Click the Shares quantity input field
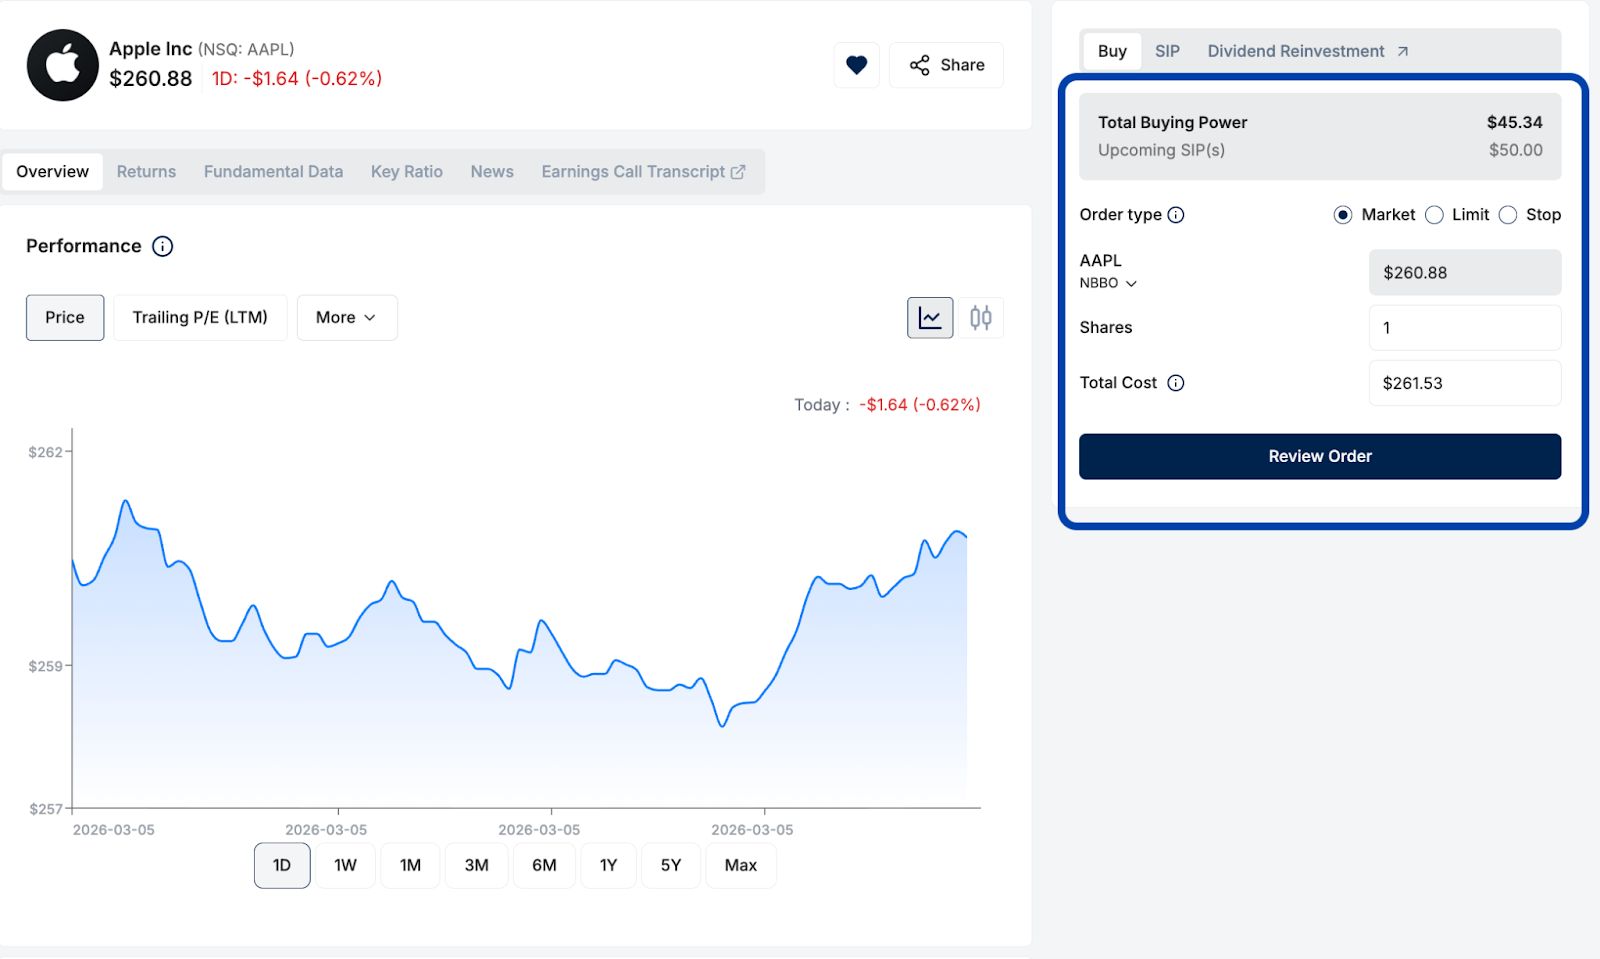This screenshot has height=959, width=1600. pyautogui.click(x=1464, y=328)
